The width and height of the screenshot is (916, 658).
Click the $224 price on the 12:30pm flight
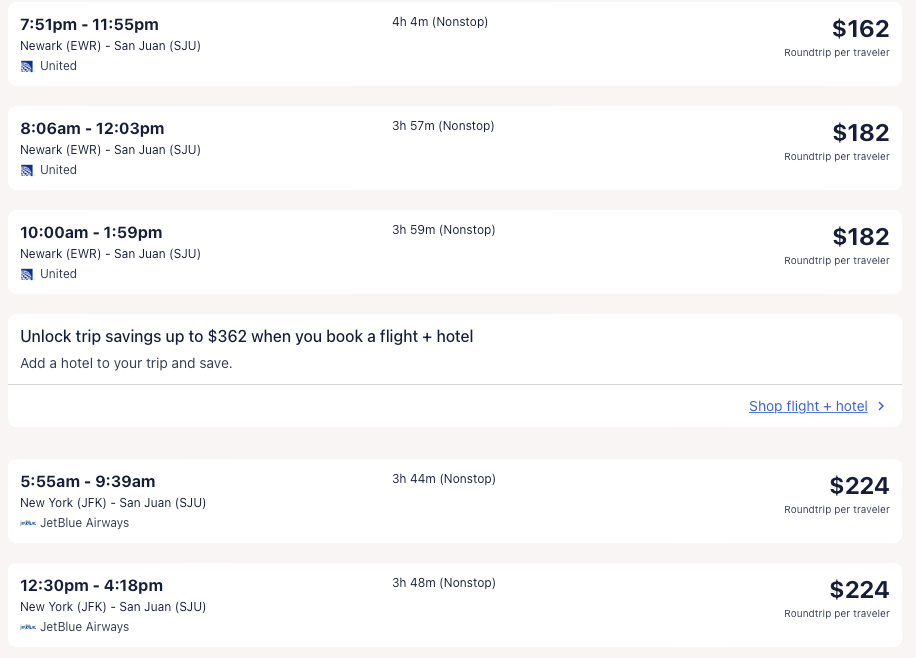click(859, 590)
